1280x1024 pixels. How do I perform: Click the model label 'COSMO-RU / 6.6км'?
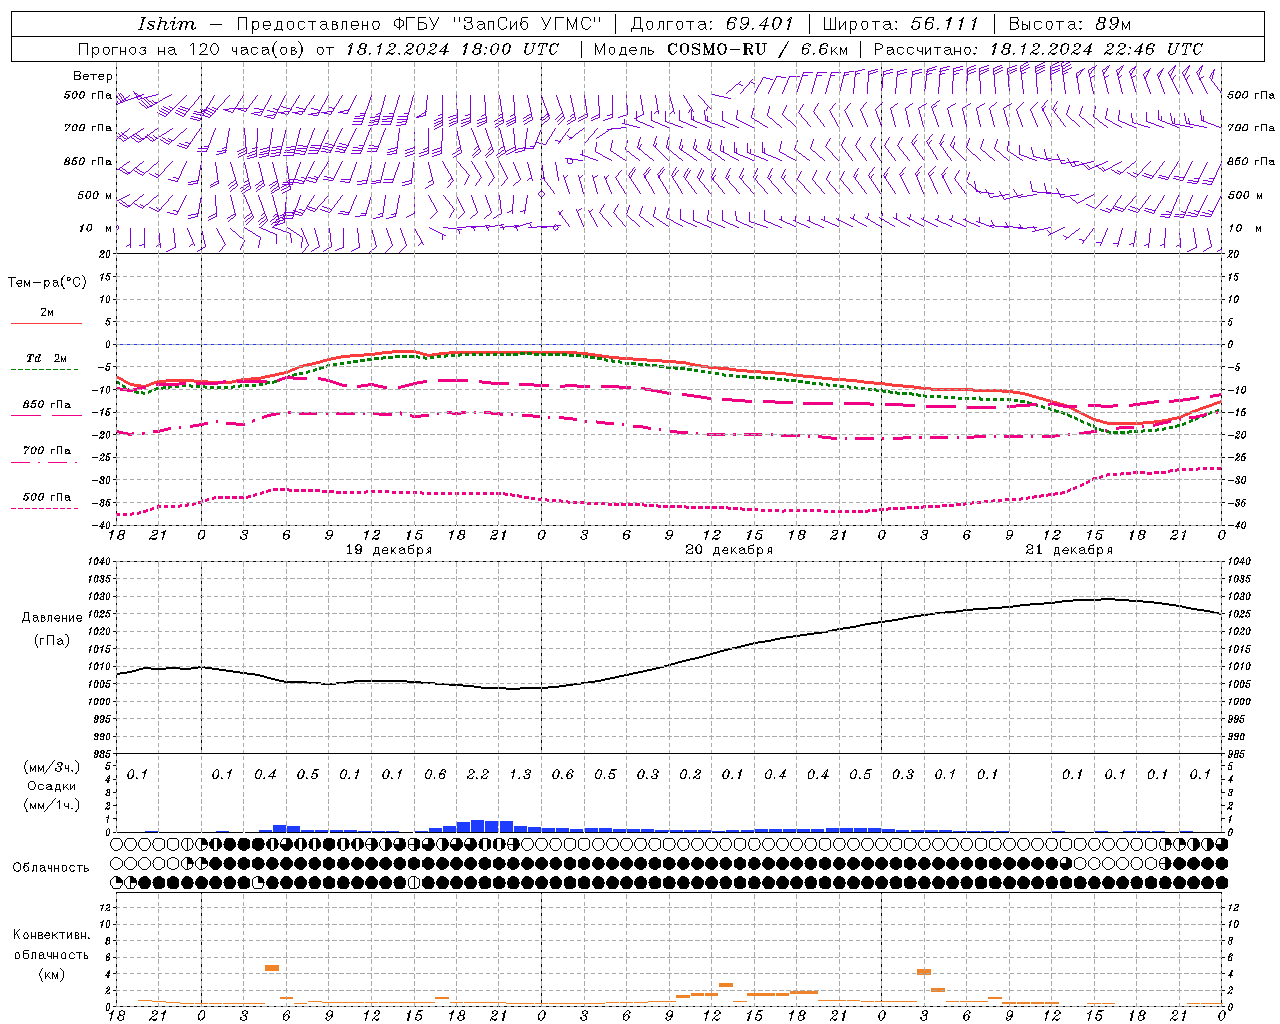coord(758,49)
